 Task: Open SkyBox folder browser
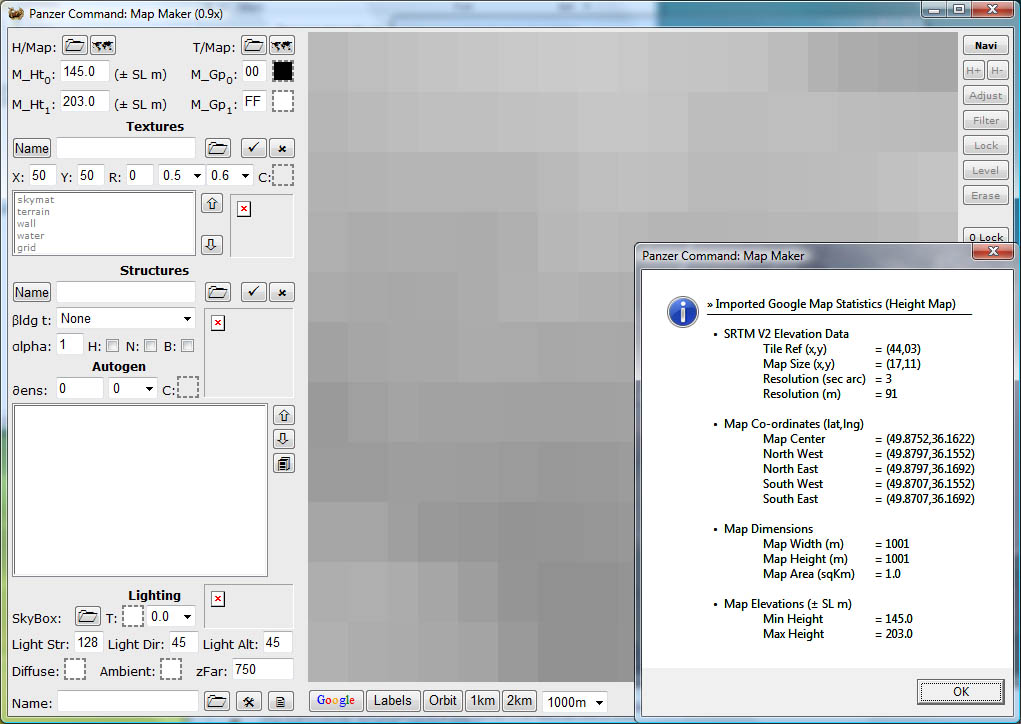(x=87, y=616)
